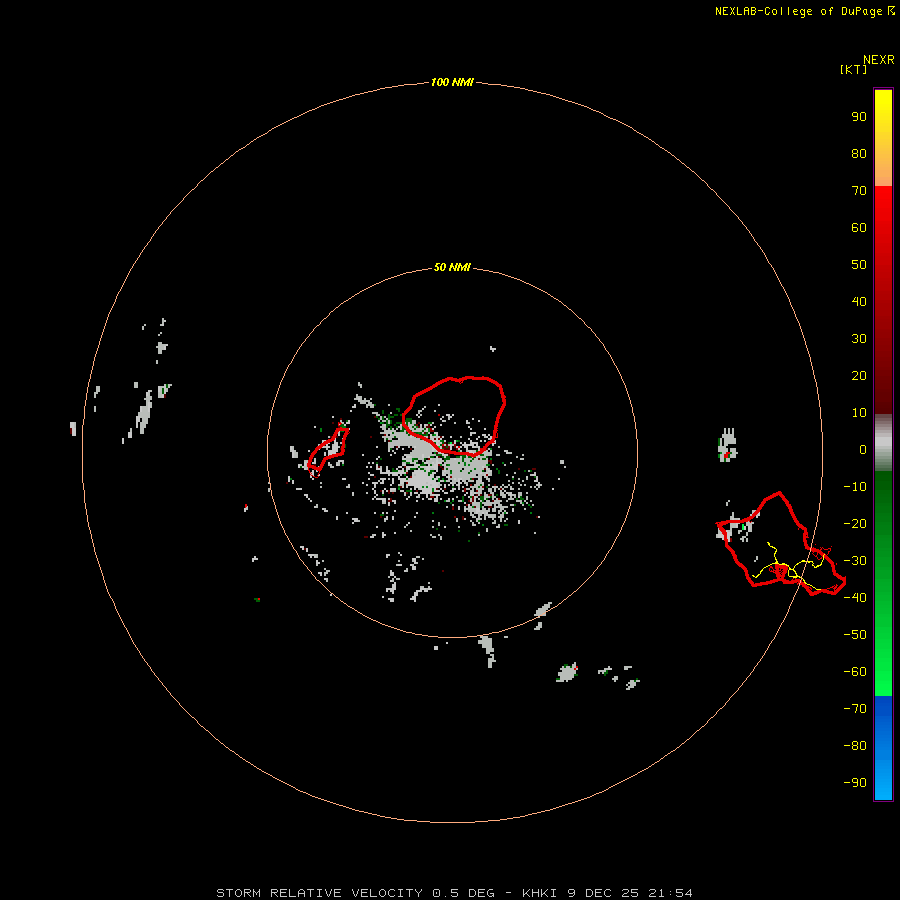This screenshot has height=900, width=900.
Task: Click the STORM RELATIVE VELOCITY caption text
Action: click(x=455, y=893)
